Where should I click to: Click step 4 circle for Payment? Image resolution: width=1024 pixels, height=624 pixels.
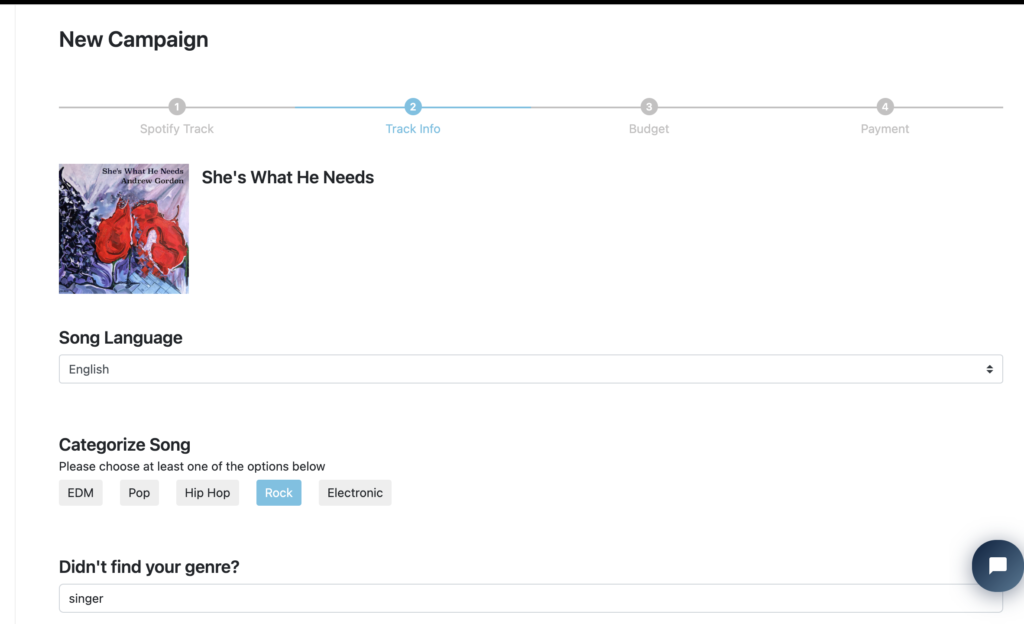pos(885,106)
